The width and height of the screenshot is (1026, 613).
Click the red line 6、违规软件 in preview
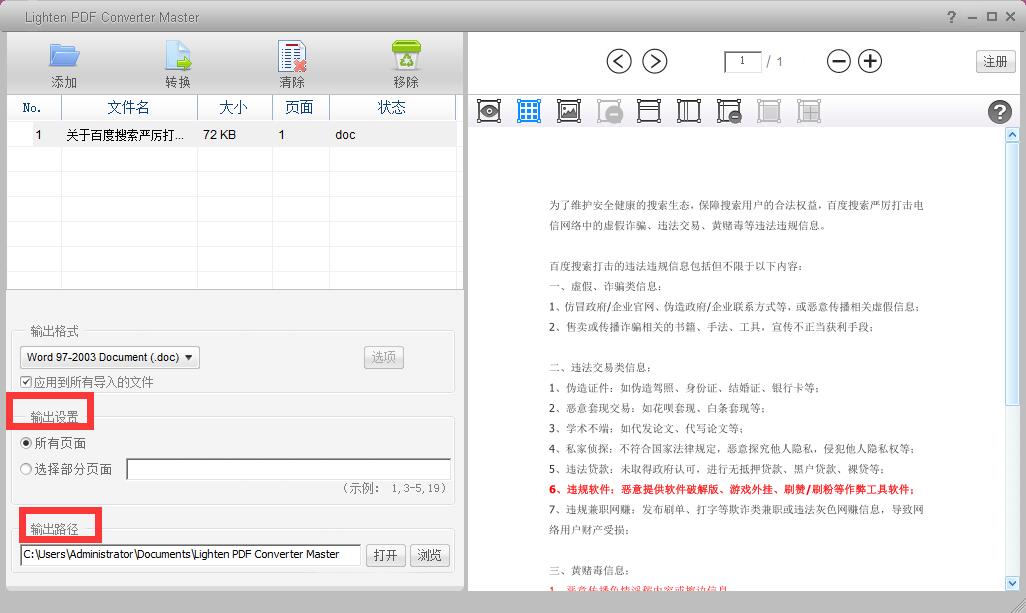pos(732,489)
